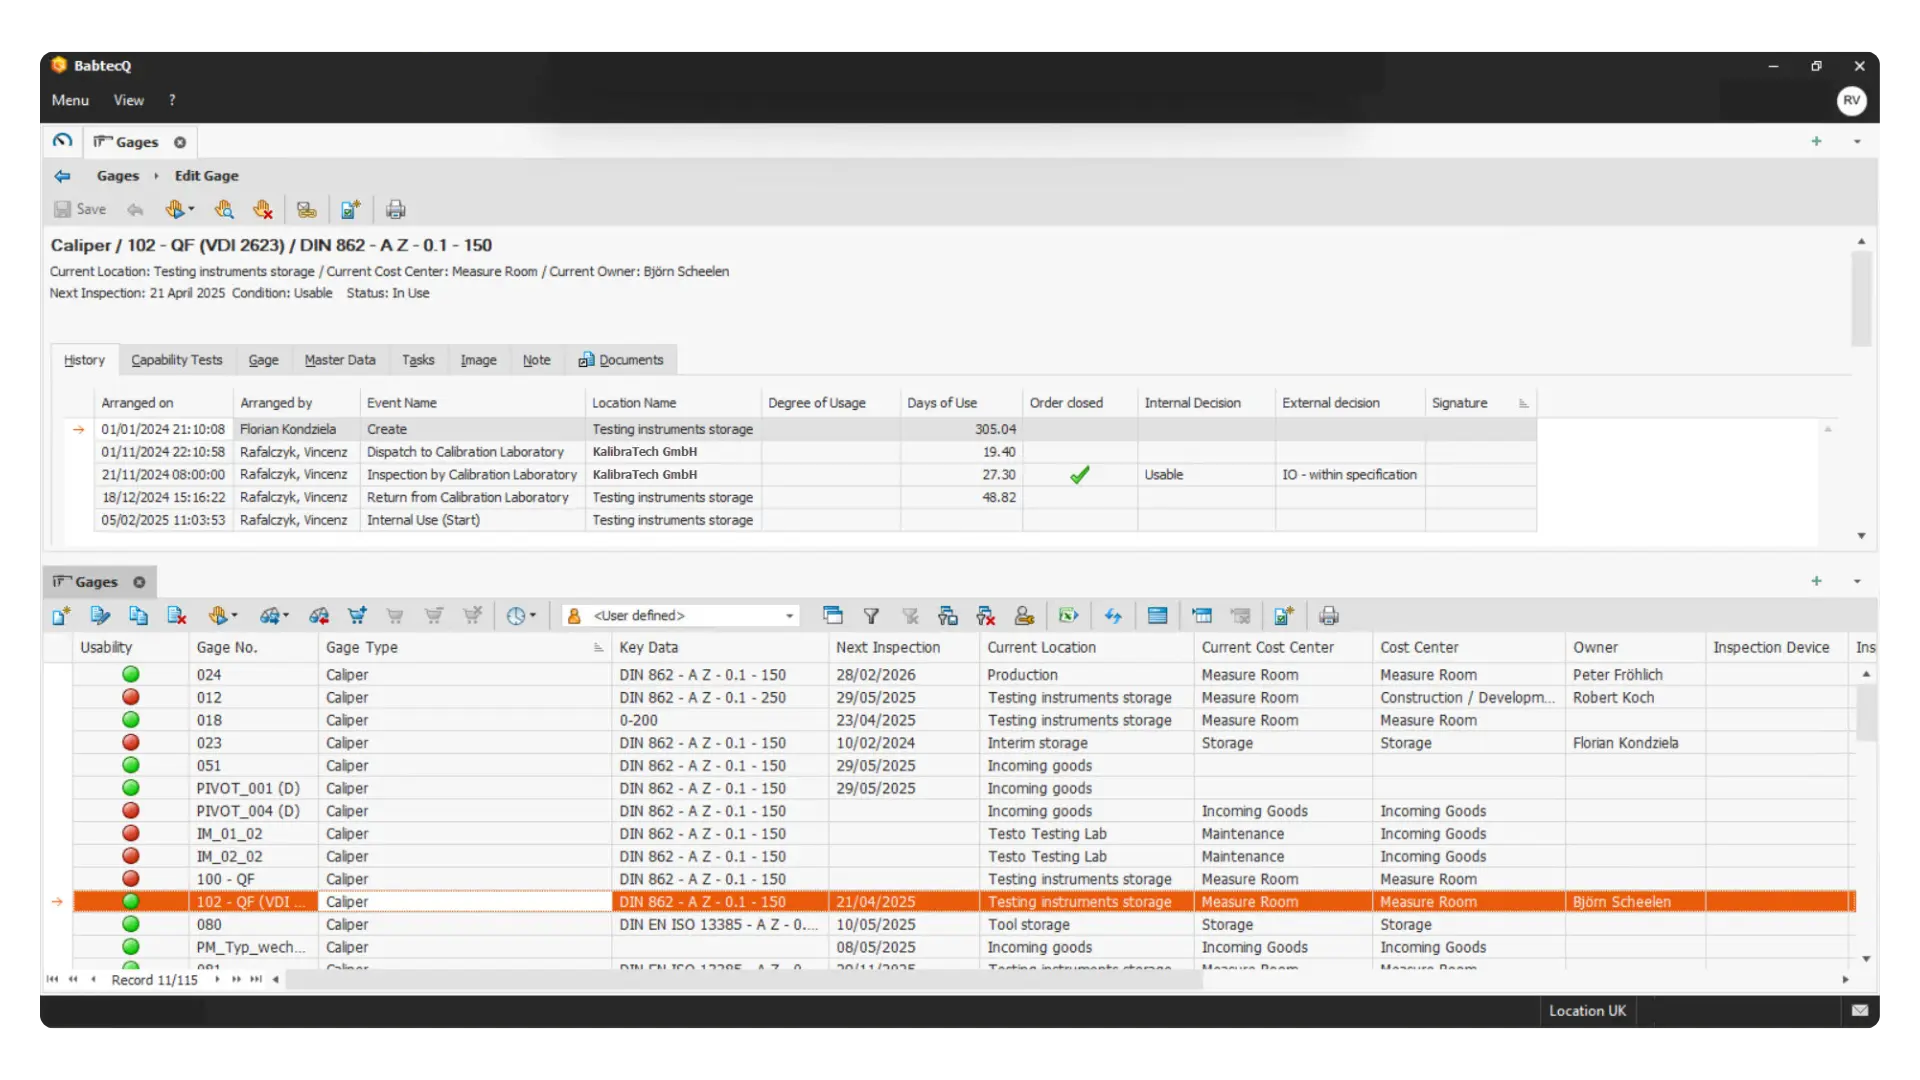The image size is (1920, 1080).
Task: Click the mail icon in status bar
Action: coord(1859,1011)
